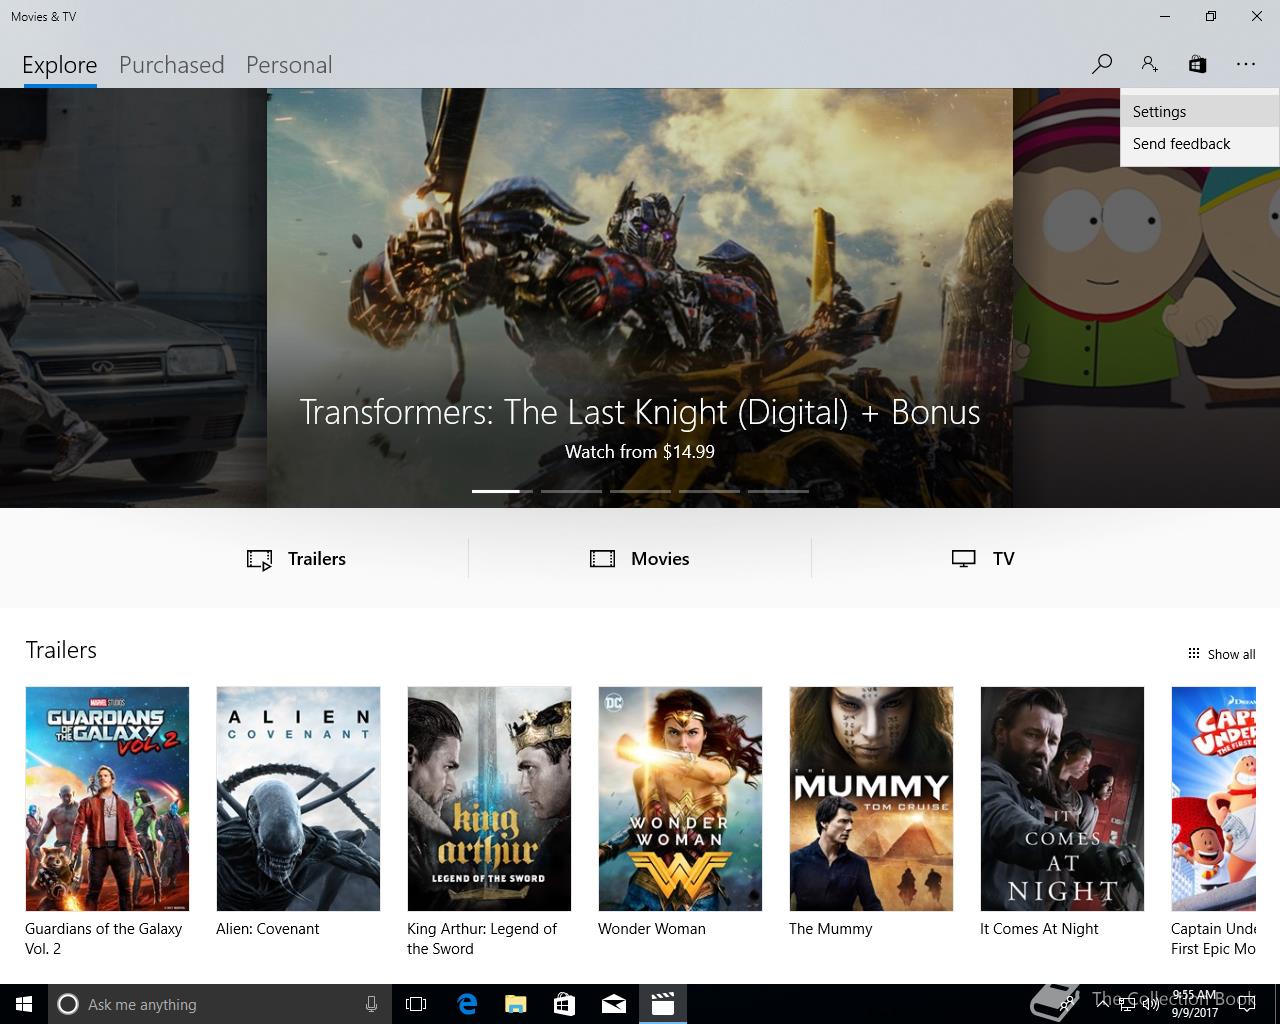Jump to the second carousel indicator
This screenshot has height=1024, width=1280.
coord(571,491)
